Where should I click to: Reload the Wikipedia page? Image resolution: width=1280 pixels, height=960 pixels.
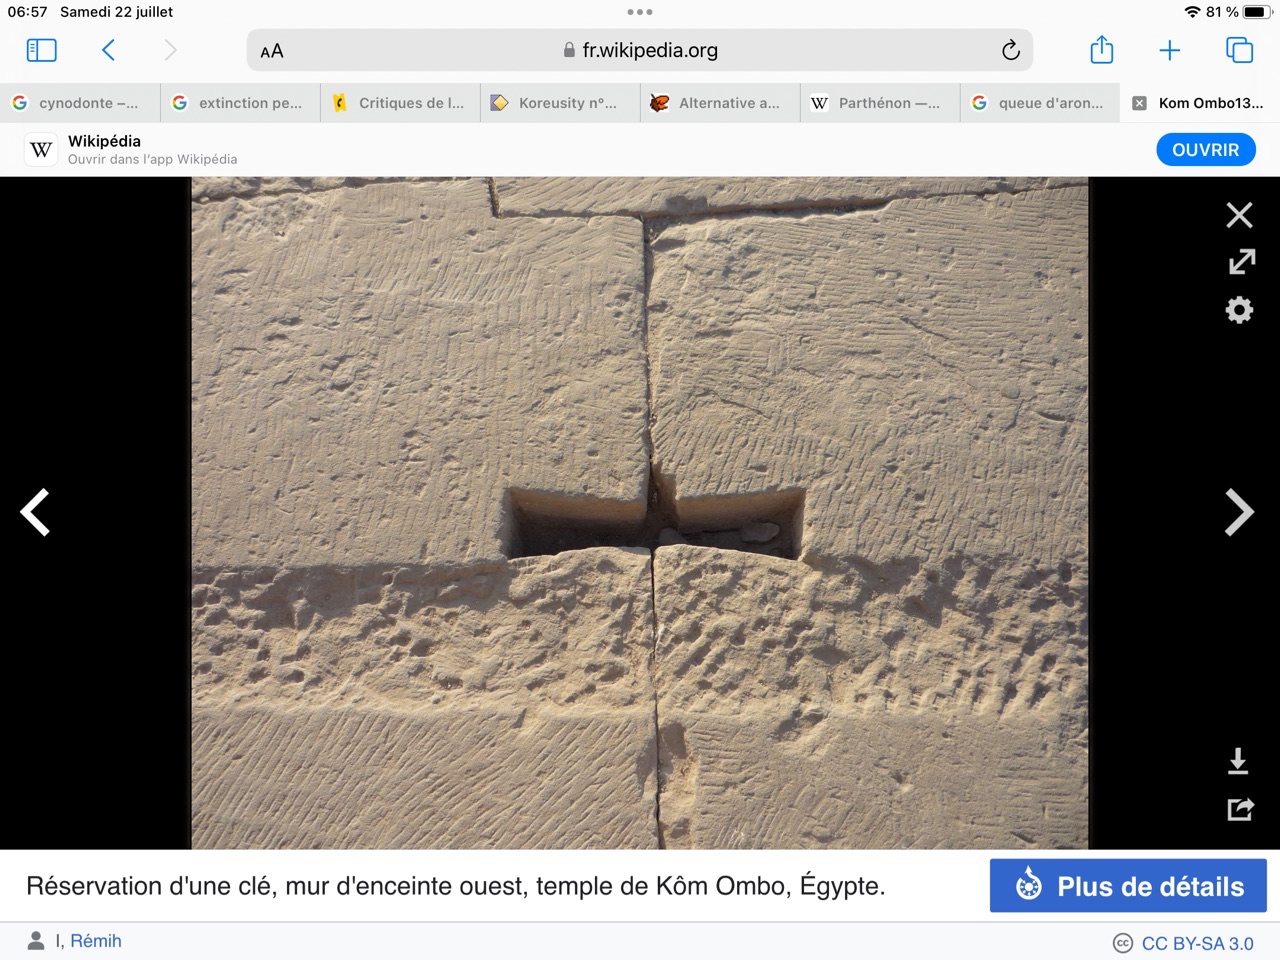tap(1010, 50)
